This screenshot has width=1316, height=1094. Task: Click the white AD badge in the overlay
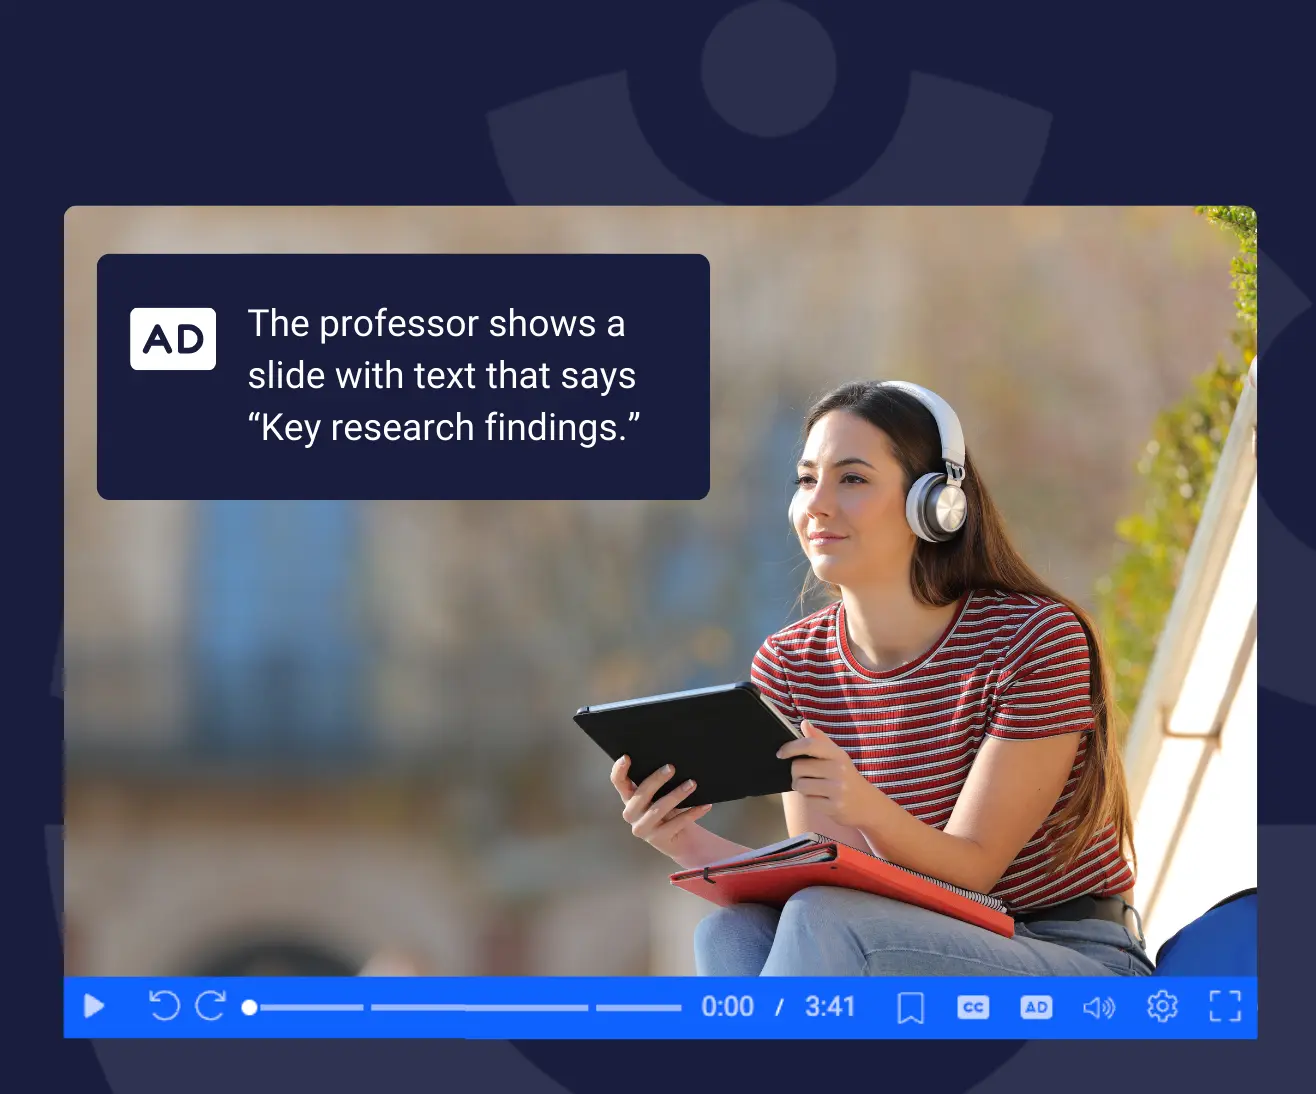pyautogui.click(x=173, y=339)
